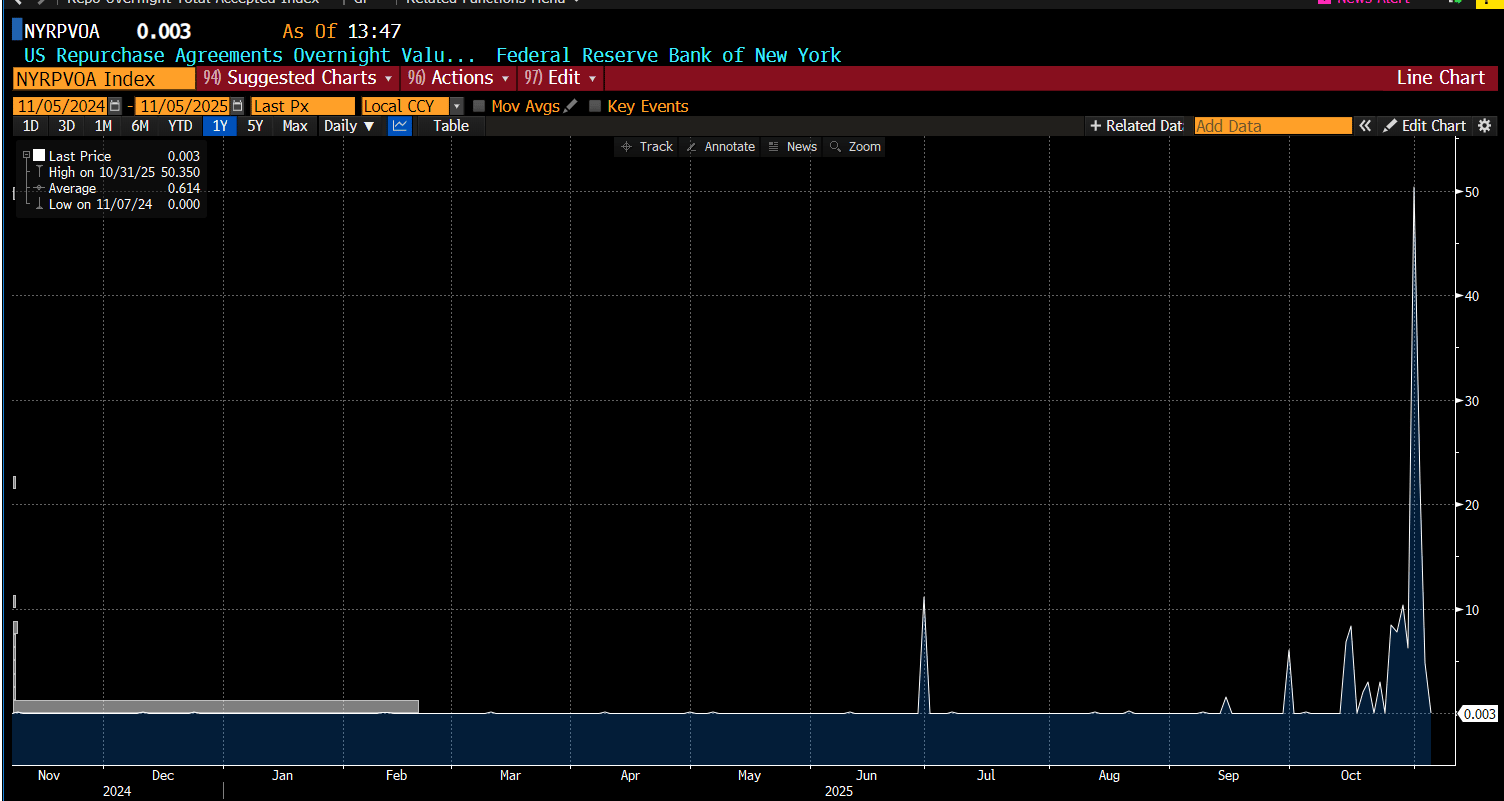Click the 'Line Chart' title text

click(x=1441, y=78)
